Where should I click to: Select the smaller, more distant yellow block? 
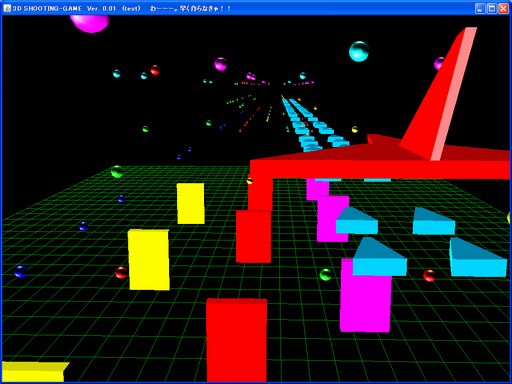[191, 203]
